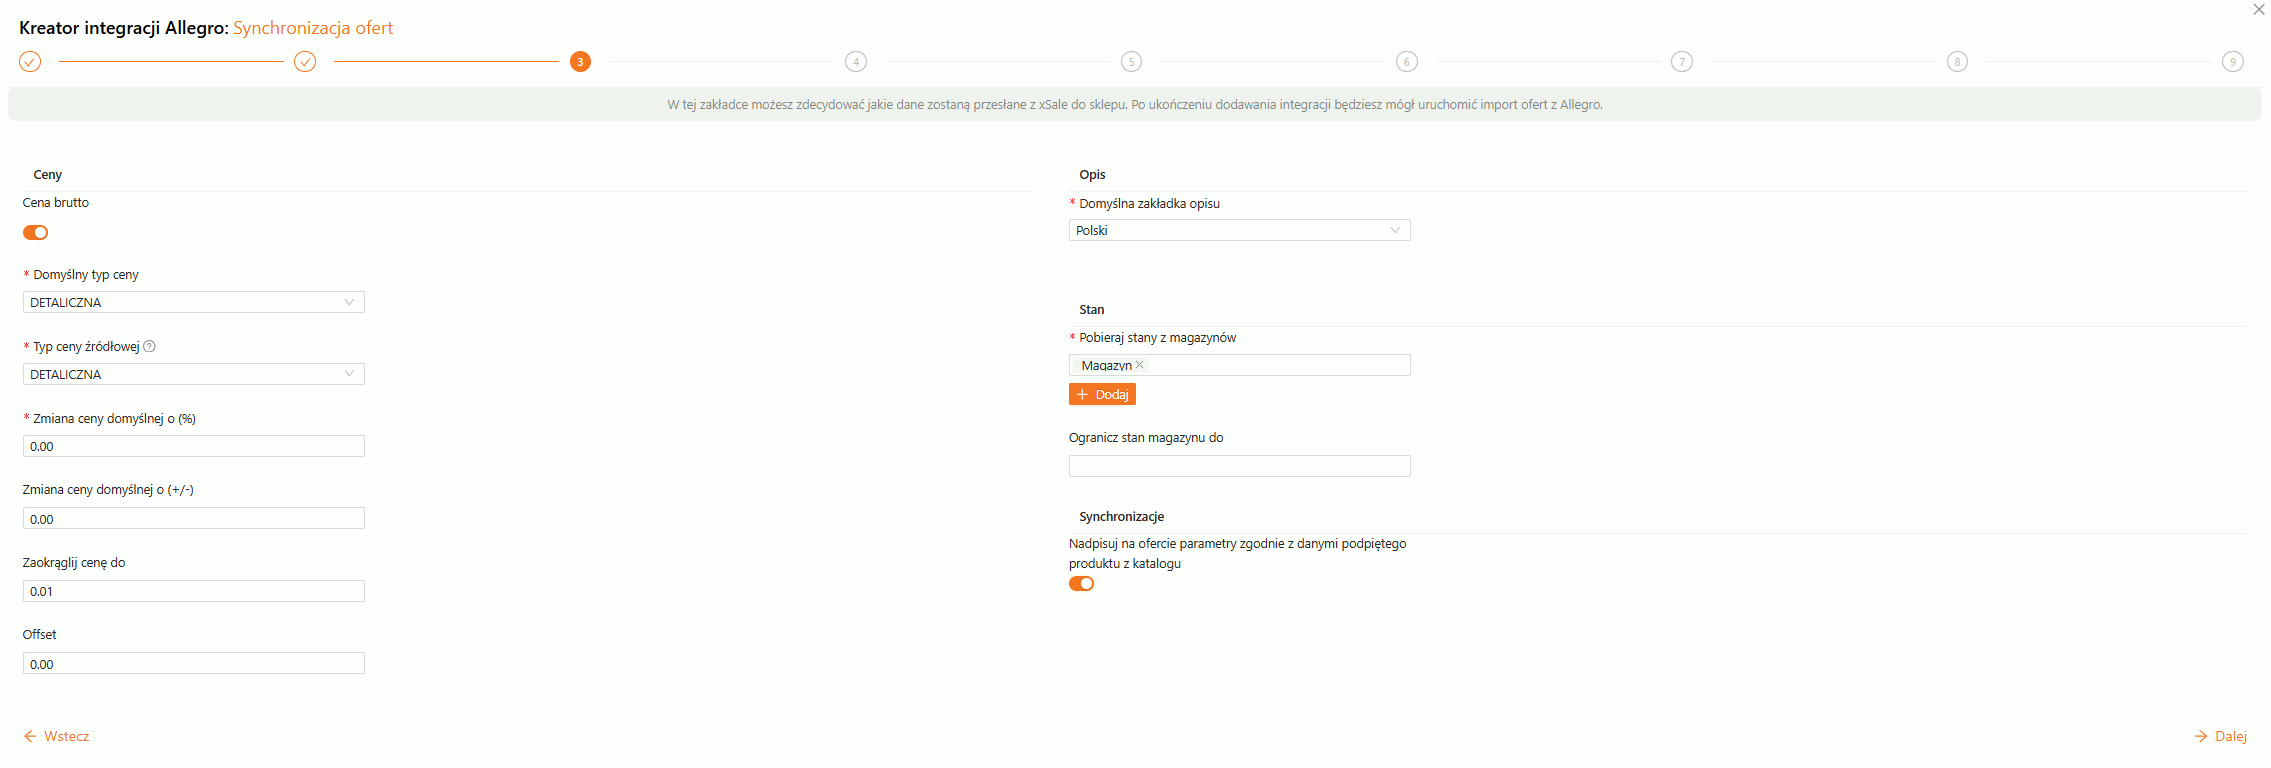
Task: Remove the Magazyn tag with its x icon
Action: (1140, 365)
